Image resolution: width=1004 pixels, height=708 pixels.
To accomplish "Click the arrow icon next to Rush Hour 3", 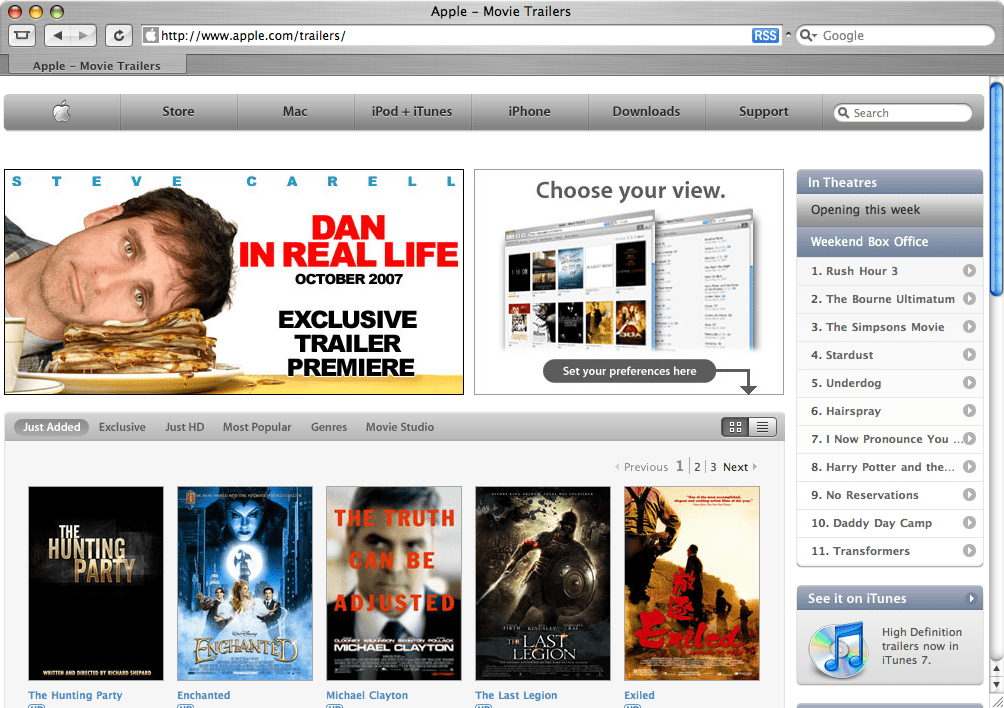I will [969, 271].
